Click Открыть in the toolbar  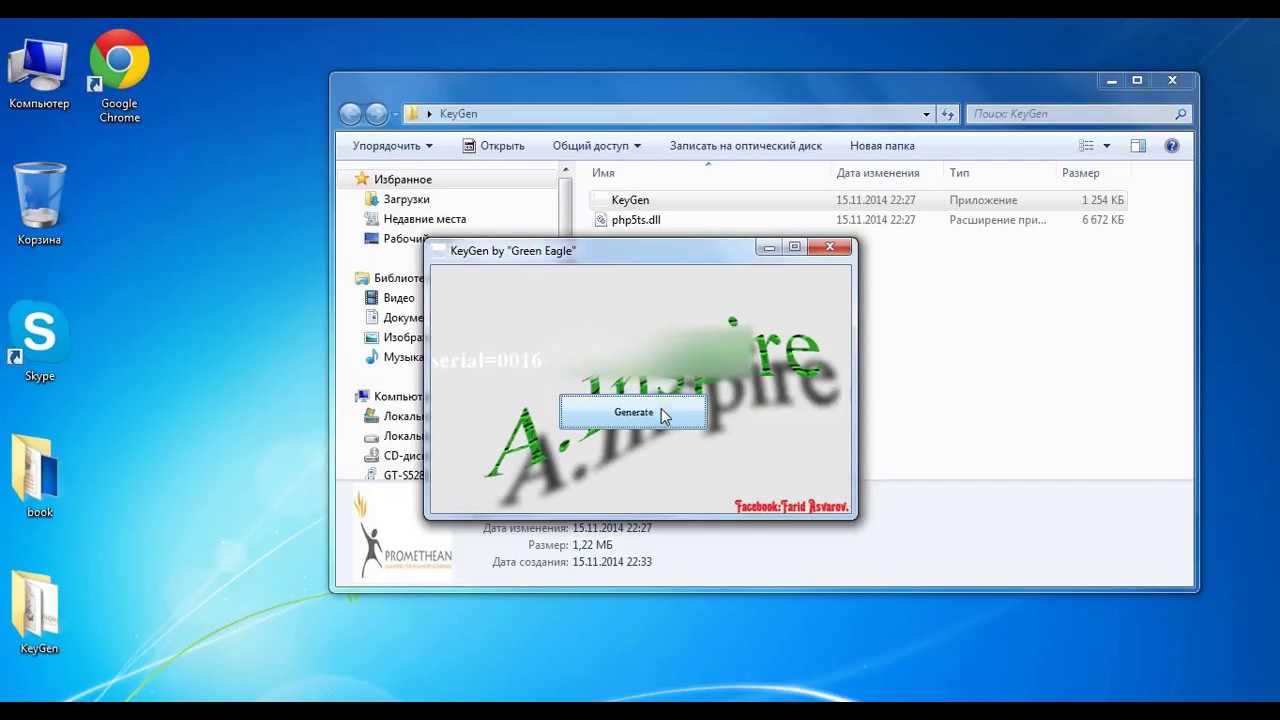(493, 146)
